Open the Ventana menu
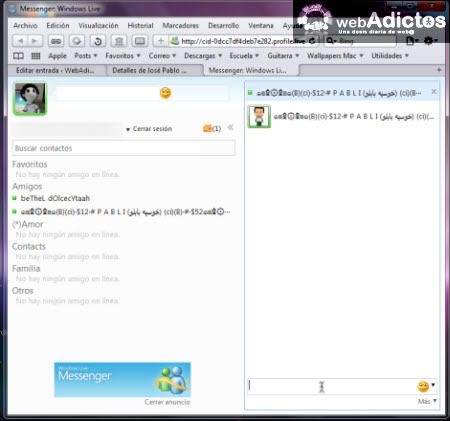The image size is (450, 421). click(261, 25)
